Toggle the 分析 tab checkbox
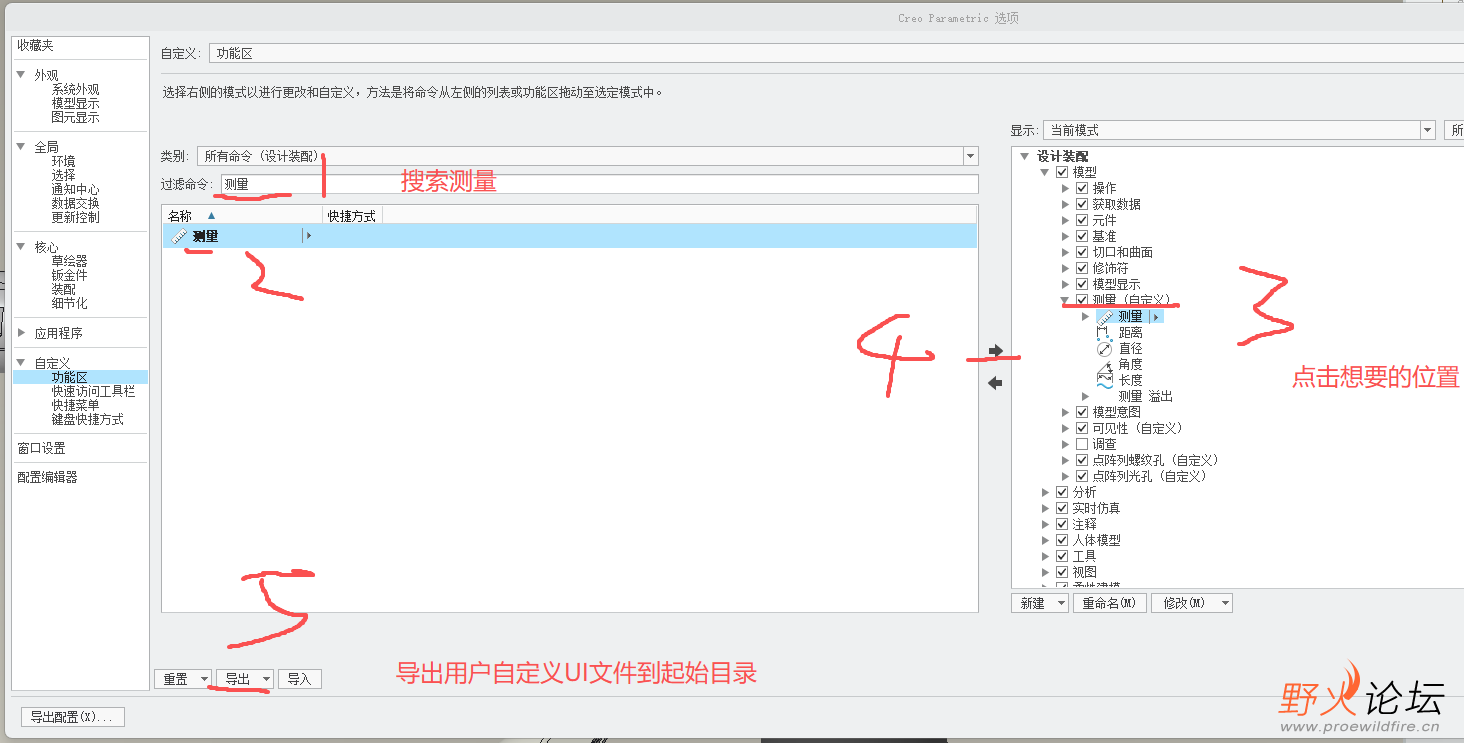Image resolution: width=1464 pixels, height=743 pixels. coord(1062,492)
